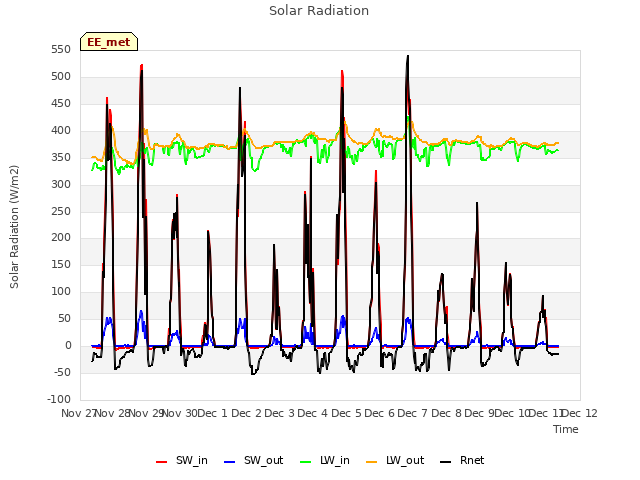
Task: Click the Time x-axis title
Action: (x=566, y=429)
